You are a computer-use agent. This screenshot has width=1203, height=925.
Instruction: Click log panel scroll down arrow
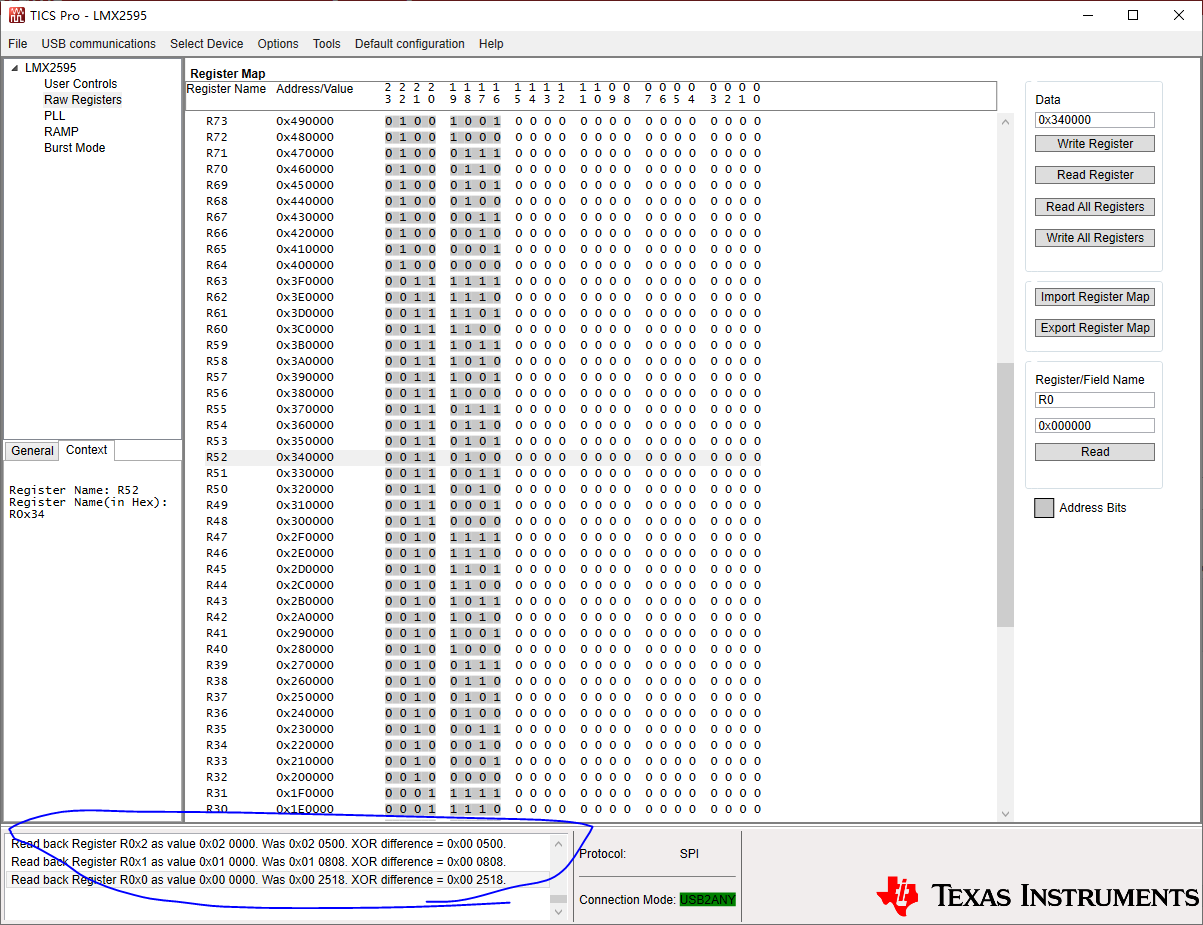point(558,911)
